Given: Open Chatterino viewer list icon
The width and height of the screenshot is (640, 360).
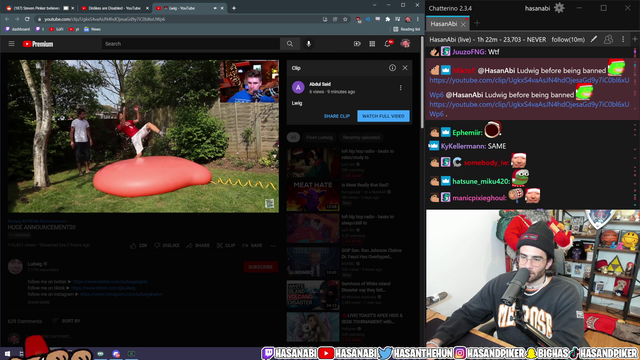Looking at the screenshot, I should (x=608, y=39).
